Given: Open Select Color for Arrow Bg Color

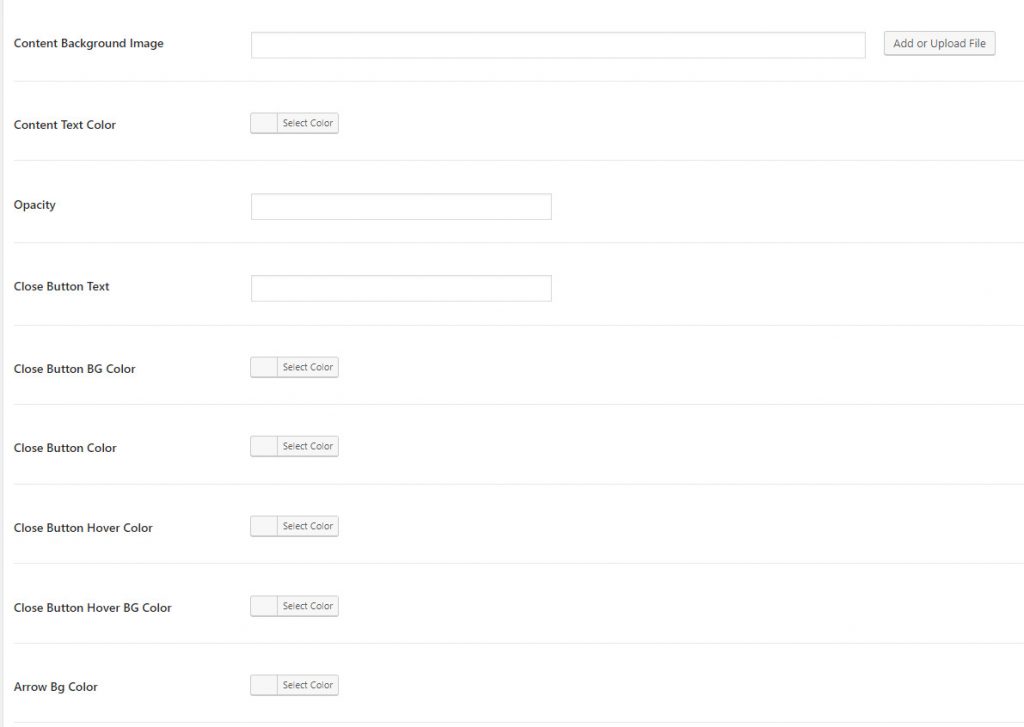Looking at the screenshot, I should click(x=308, y=686).
